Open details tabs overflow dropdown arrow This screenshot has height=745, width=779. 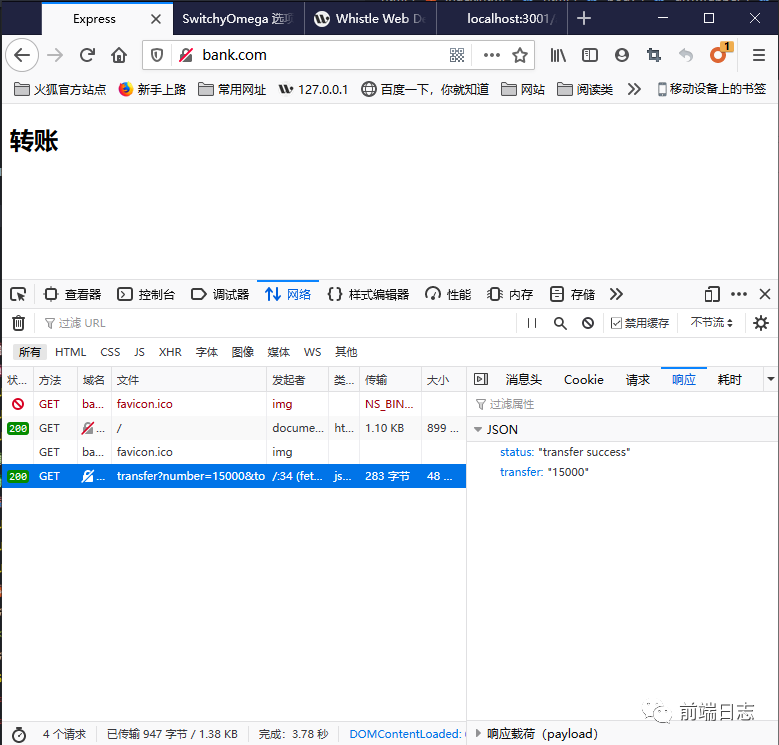771,379
